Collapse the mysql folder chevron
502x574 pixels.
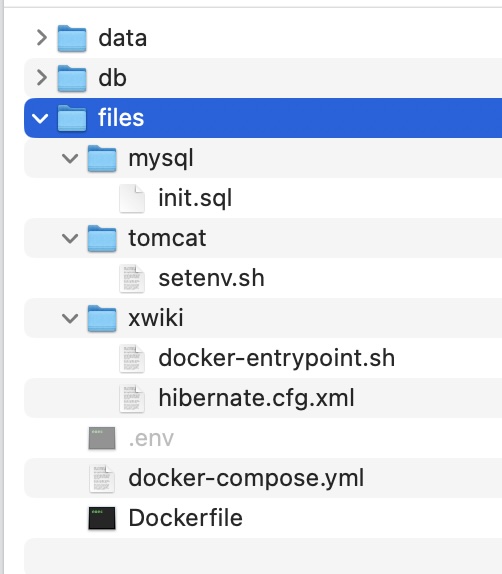pyautogui.click(x=70, y=159)
